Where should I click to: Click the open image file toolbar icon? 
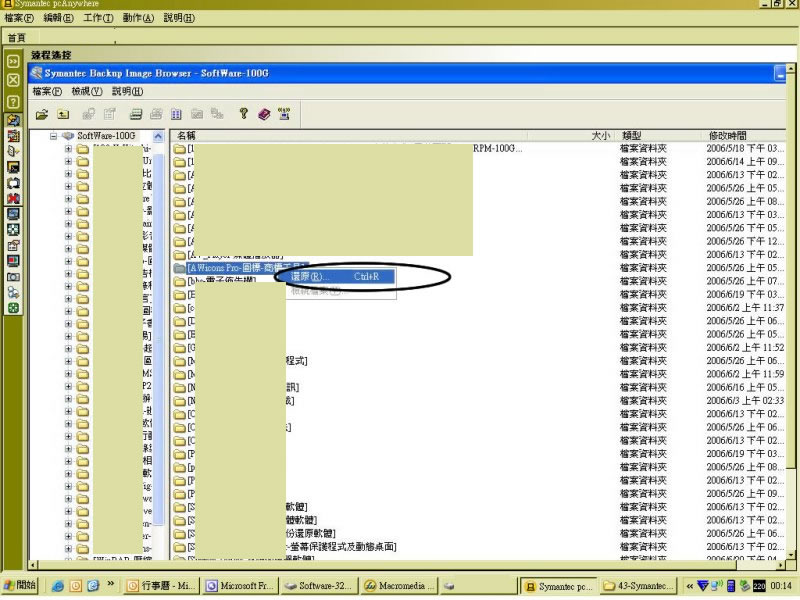[x=42, y=114]
